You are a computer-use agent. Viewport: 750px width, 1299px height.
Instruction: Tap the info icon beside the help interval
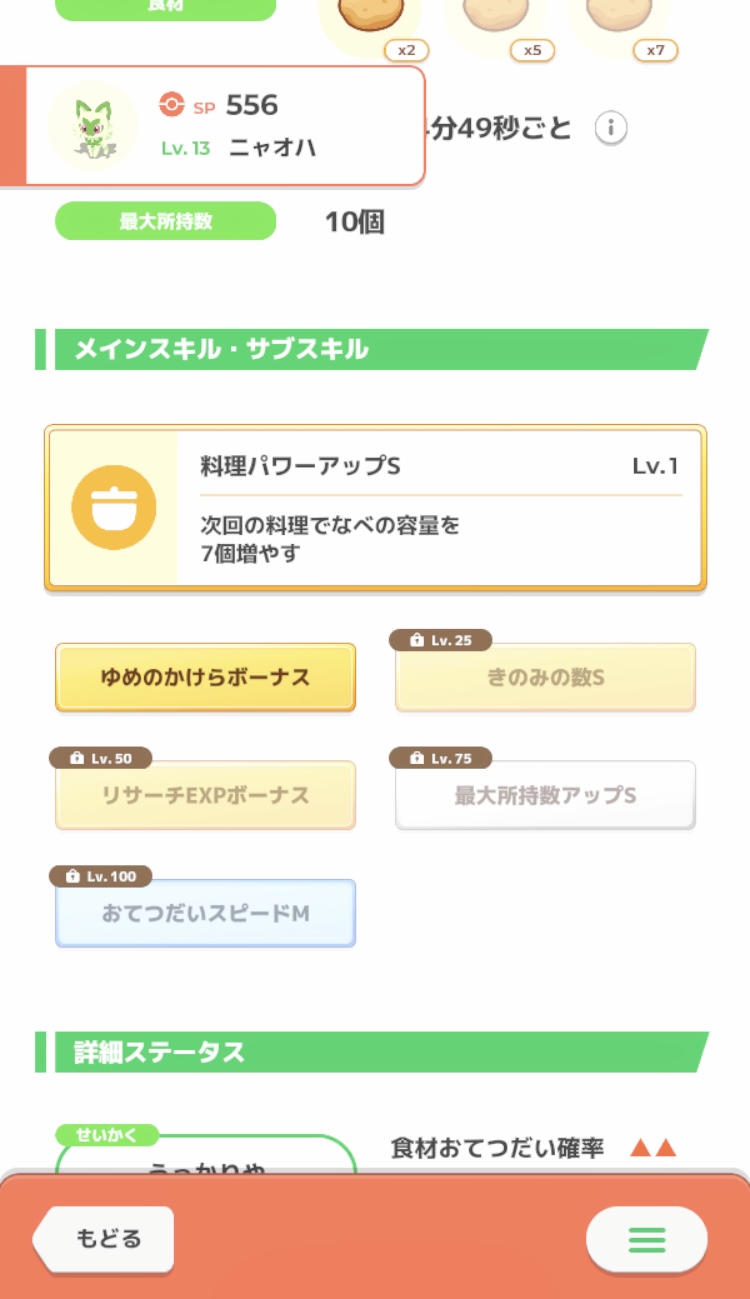coord(611,128)
